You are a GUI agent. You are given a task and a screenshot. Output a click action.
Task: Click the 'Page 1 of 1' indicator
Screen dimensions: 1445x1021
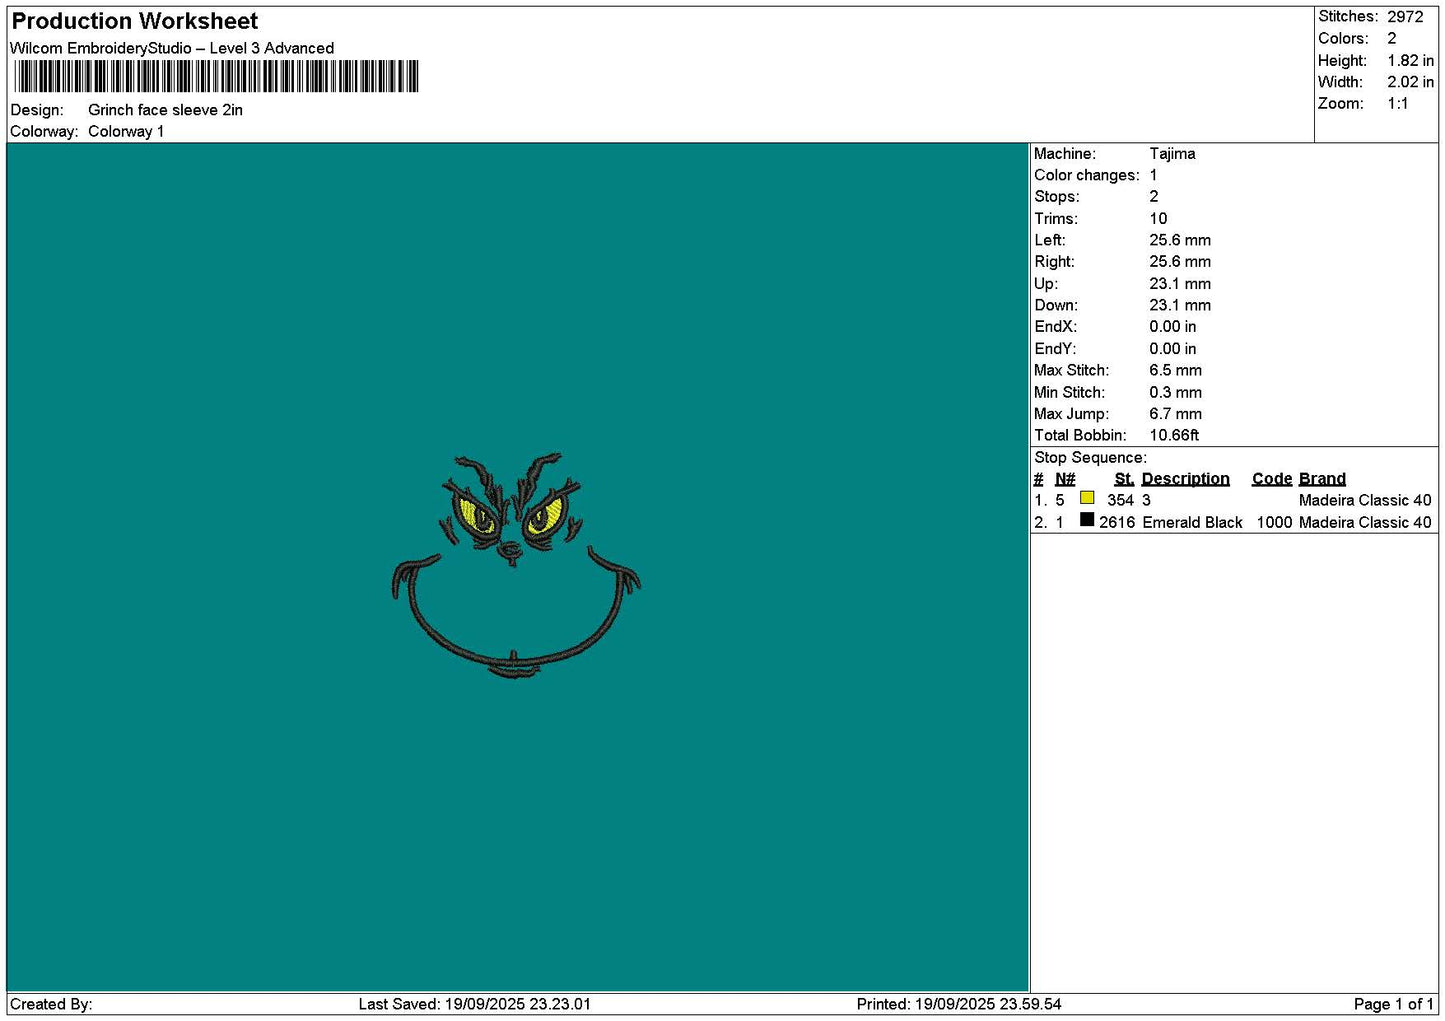coord(1394,1004)
